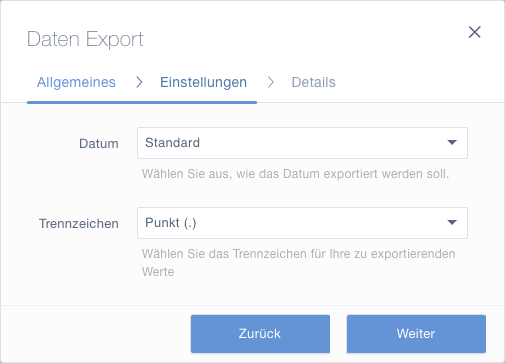
Task: Click the Standard value text
Action: click(x=172, y=143)
